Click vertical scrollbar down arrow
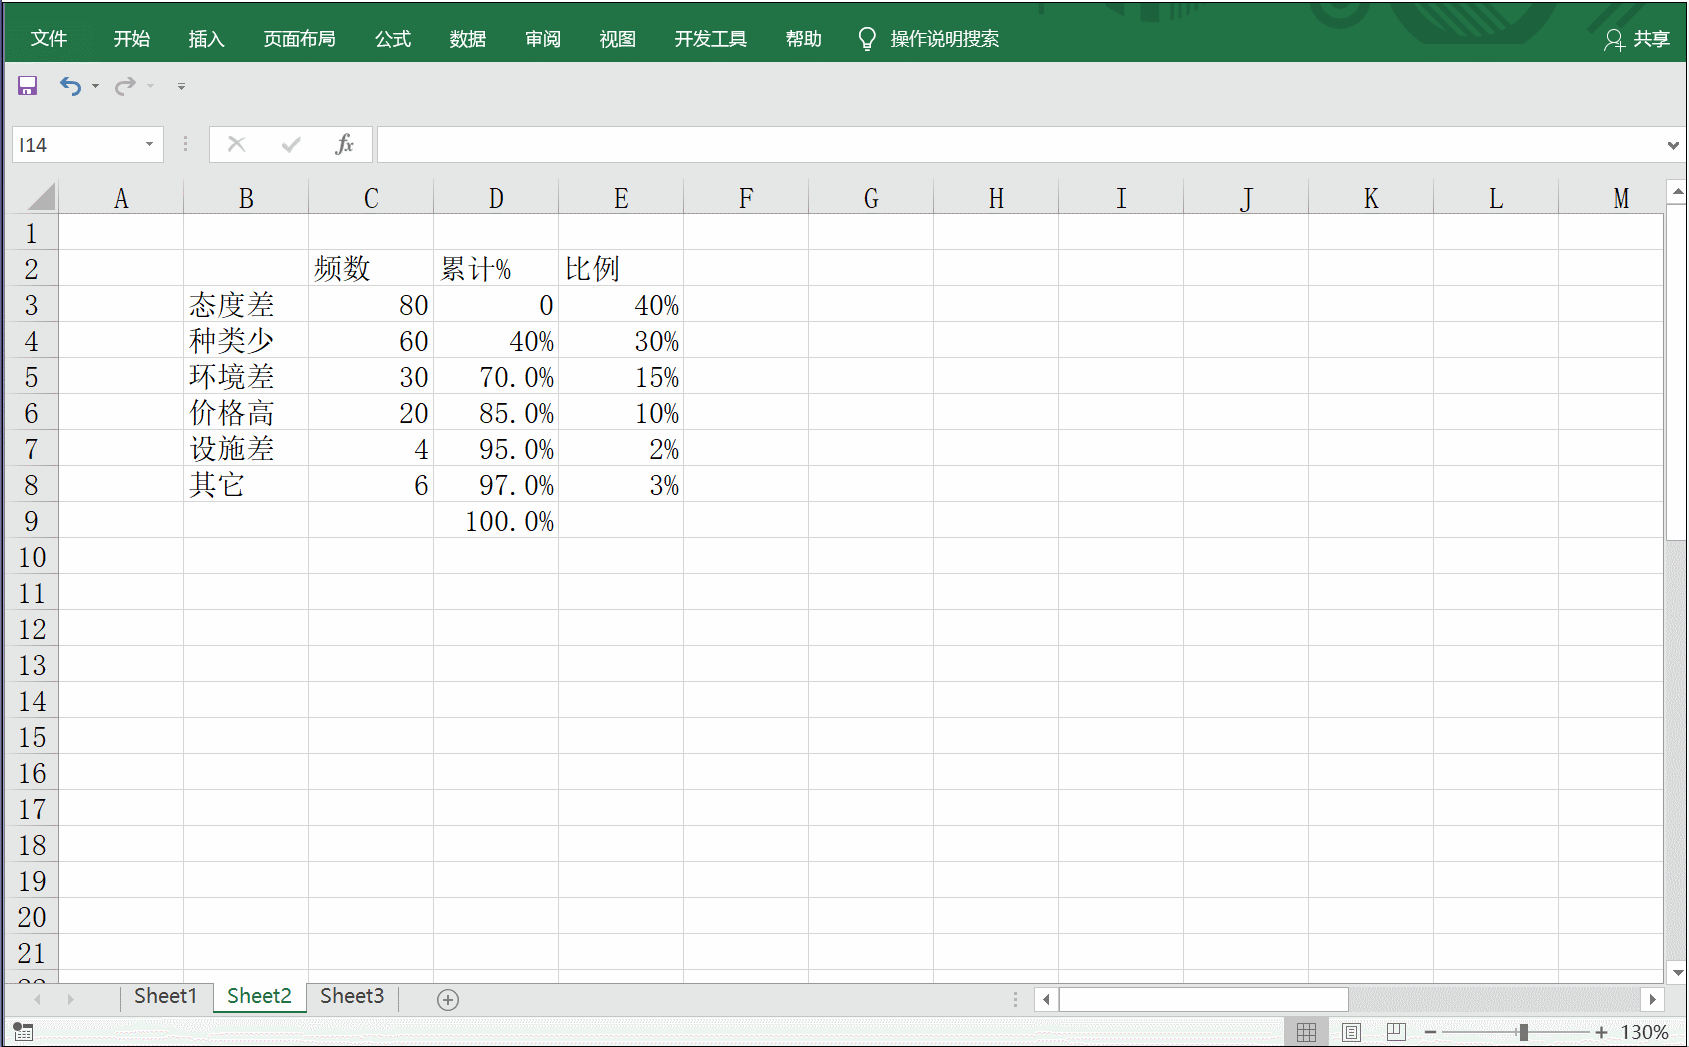The image size is (1689, 1047). pyautogui.click(x=1677, y=971)
